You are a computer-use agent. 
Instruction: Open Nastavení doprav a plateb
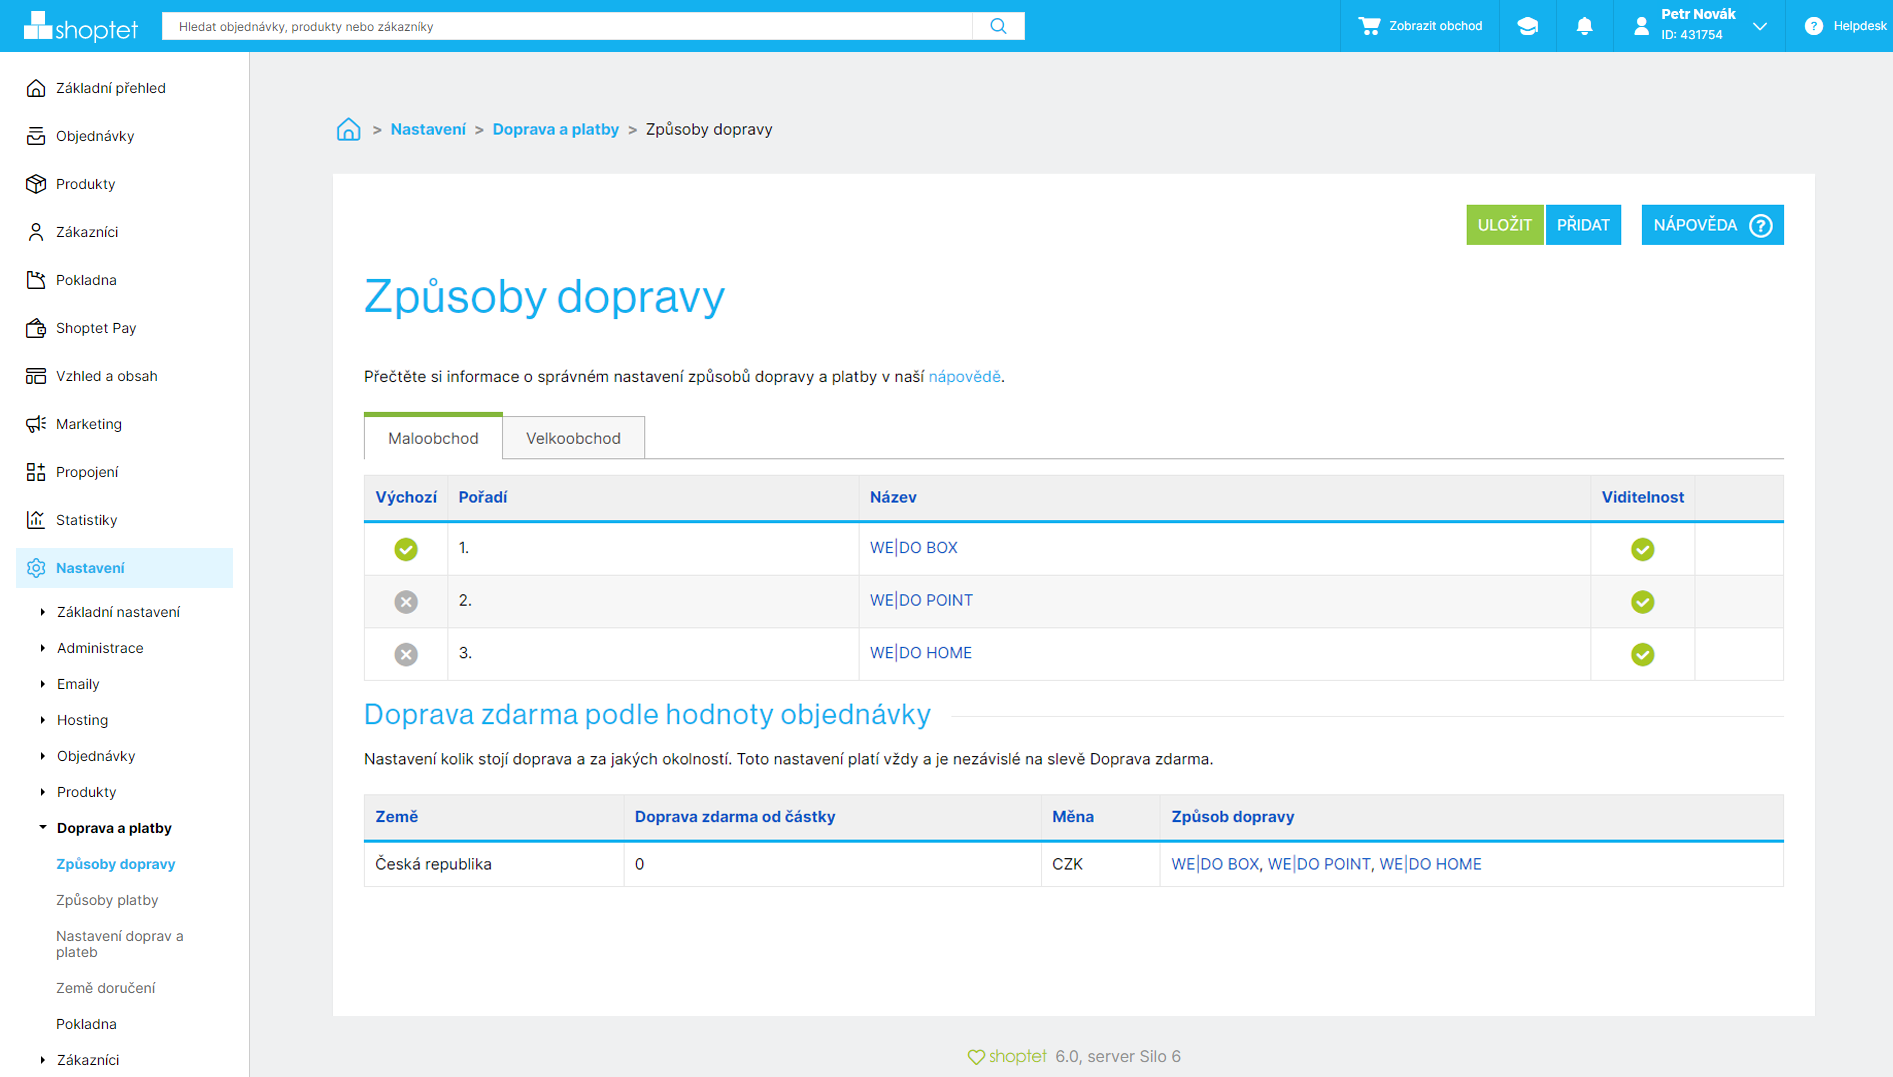120,944
